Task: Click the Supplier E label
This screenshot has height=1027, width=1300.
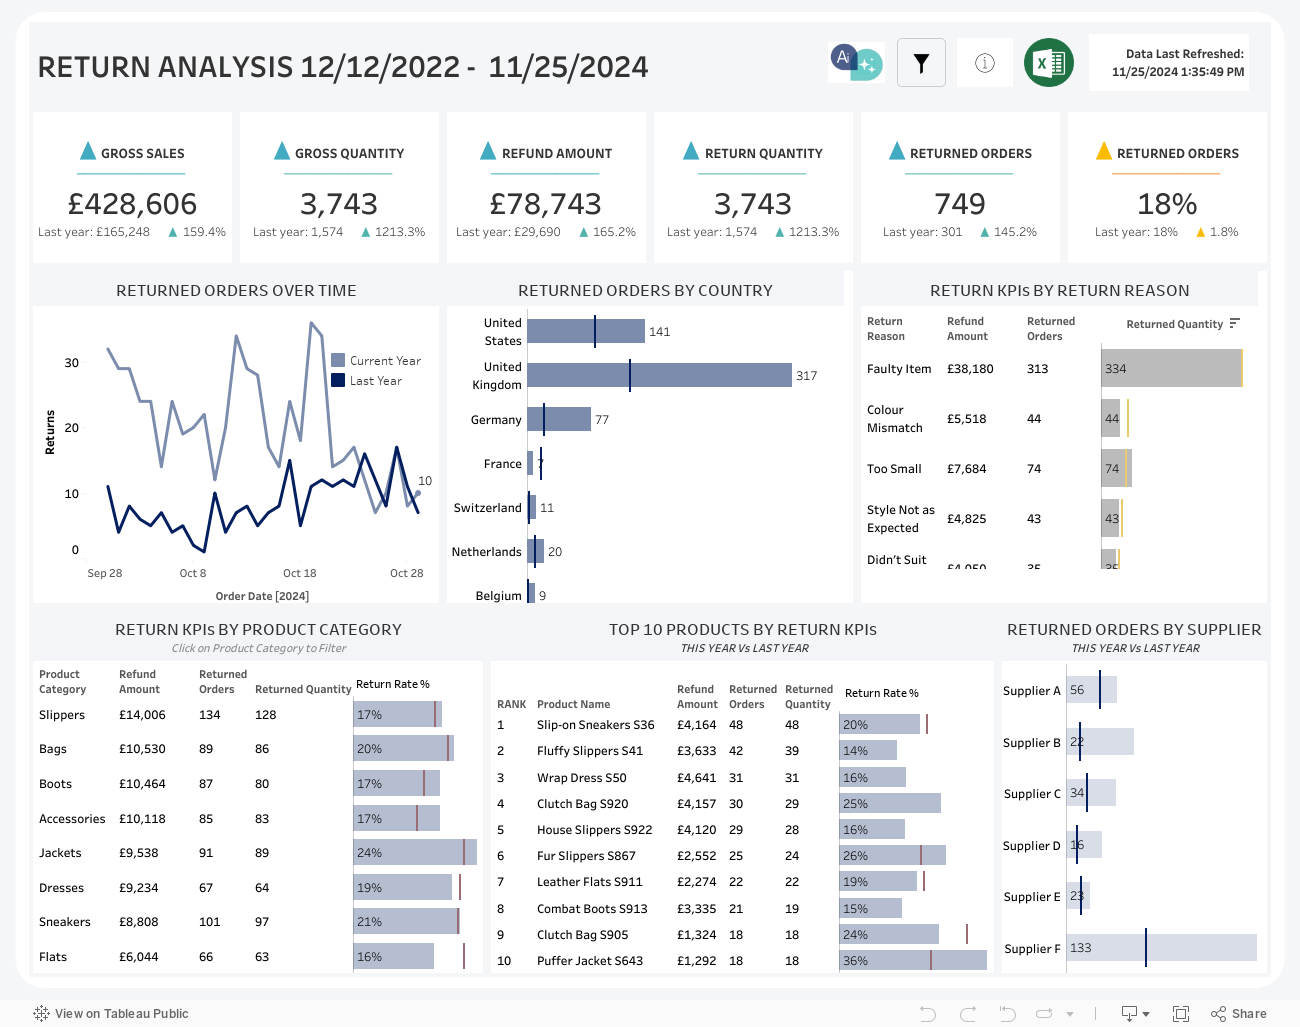Action: [1032, 897]
